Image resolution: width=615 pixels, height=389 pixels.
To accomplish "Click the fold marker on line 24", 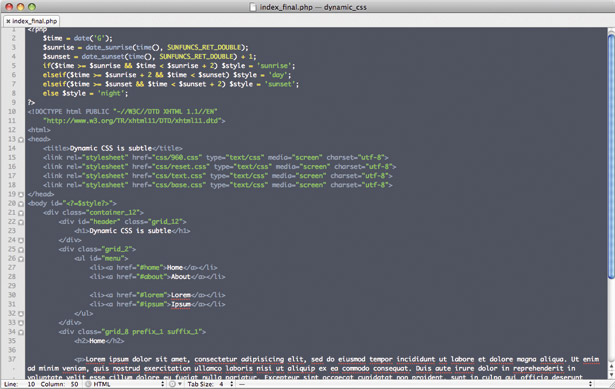I will point(21,240).
